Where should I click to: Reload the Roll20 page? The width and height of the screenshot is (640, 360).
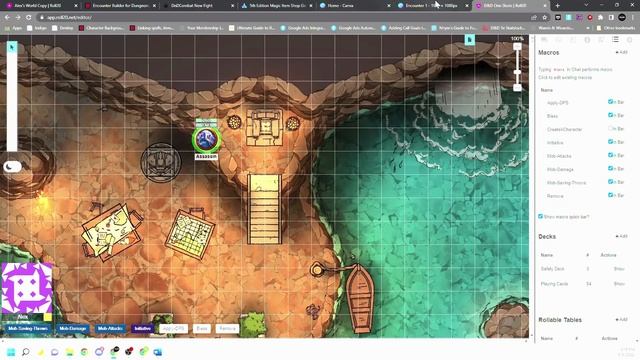[x=29, y=18]
